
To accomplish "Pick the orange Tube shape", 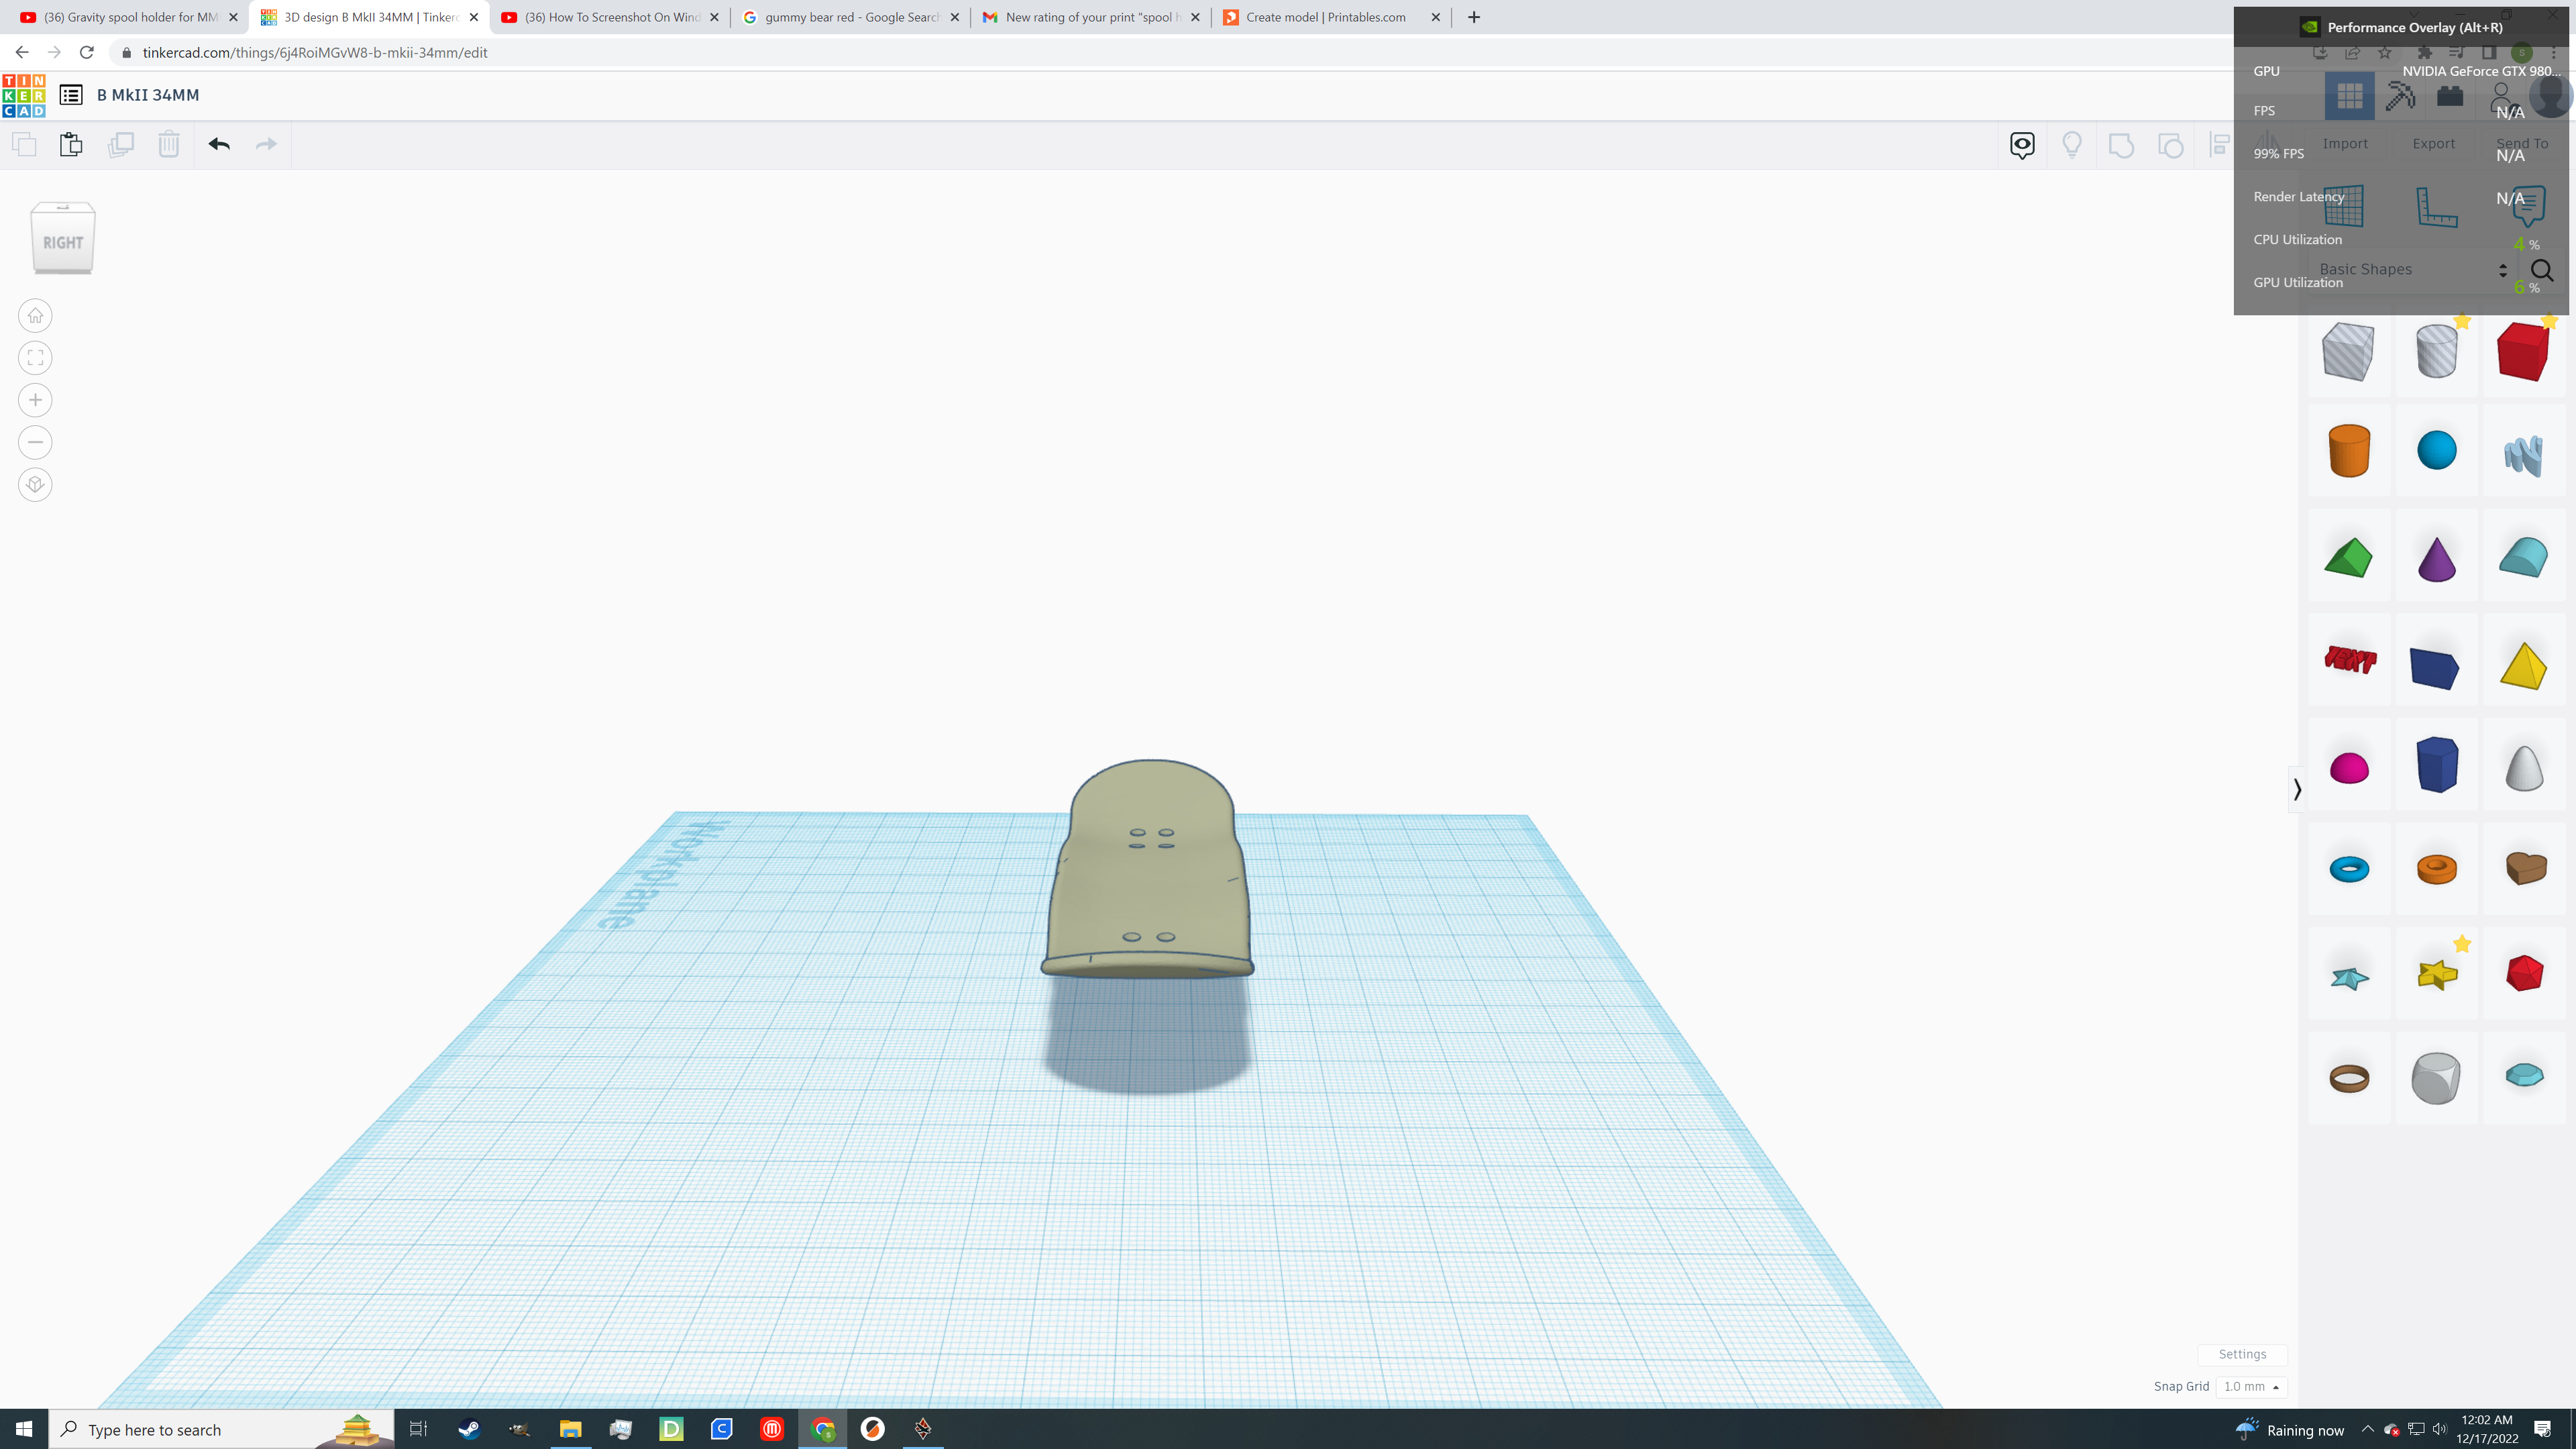I will tap(2436, 869).
